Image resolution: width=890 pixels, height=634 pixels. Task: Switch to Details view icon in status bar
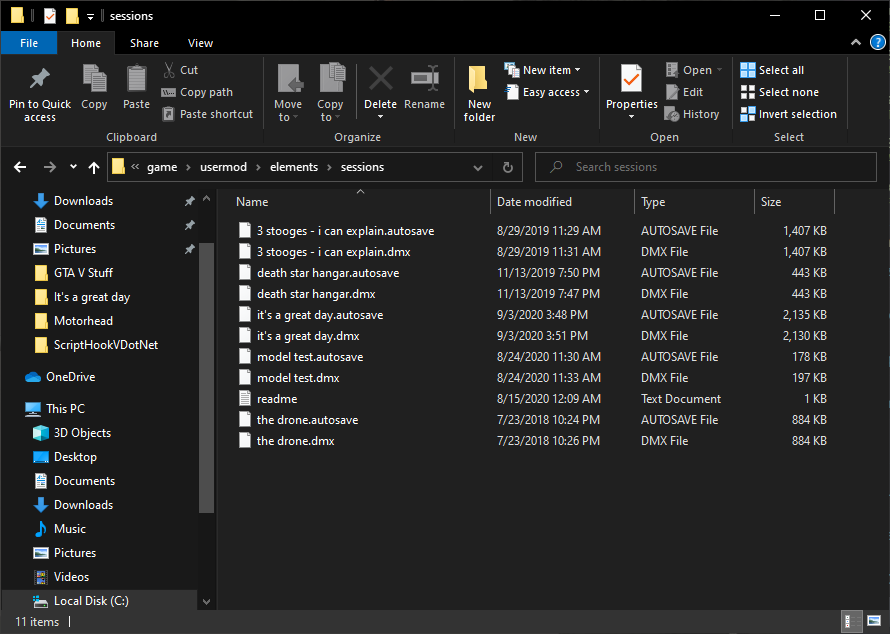tap(851, 622)
